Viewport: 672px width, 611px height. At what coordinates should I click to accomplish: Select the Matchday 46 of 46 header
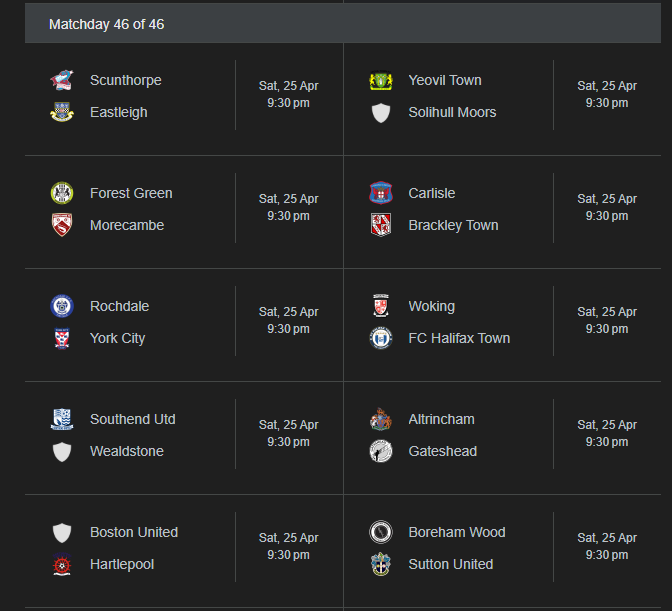tap(343, 23)
